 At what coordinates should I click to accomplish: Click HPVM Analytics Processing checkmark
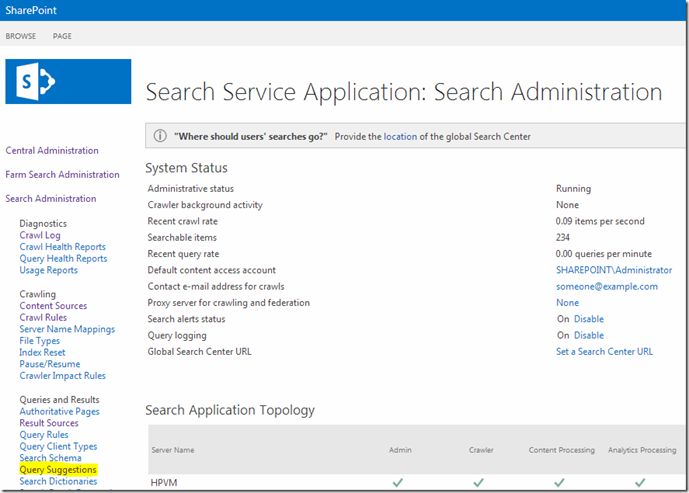[x=640, y=482]
